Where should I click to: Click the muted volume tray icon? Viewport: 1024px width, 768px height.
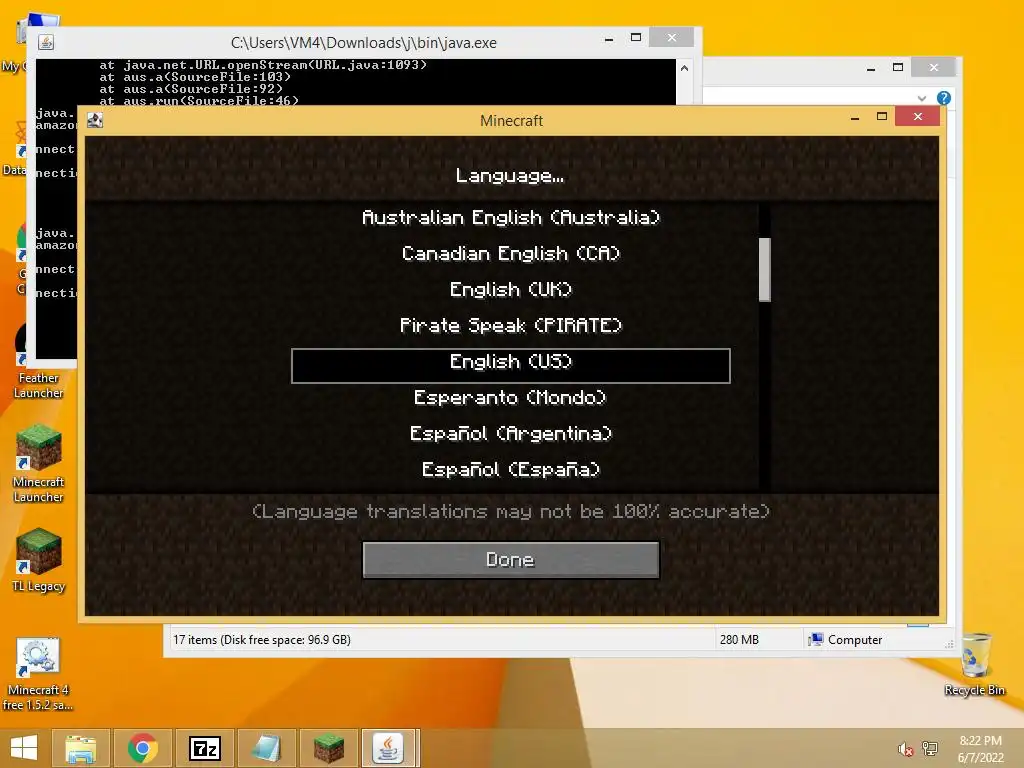(x=905, y=749)
